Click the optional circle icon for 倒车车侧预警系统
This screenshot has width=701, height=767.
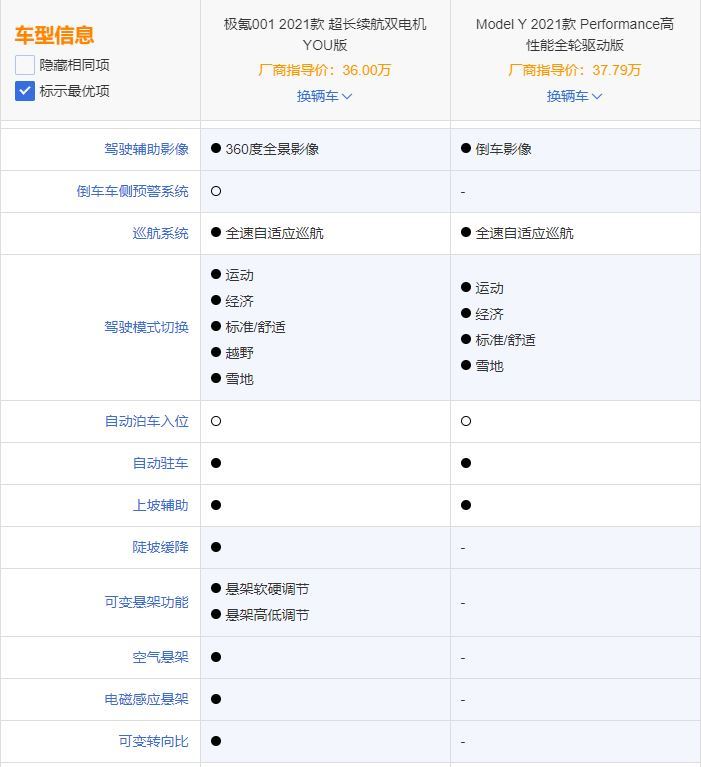tap(216, 191)
